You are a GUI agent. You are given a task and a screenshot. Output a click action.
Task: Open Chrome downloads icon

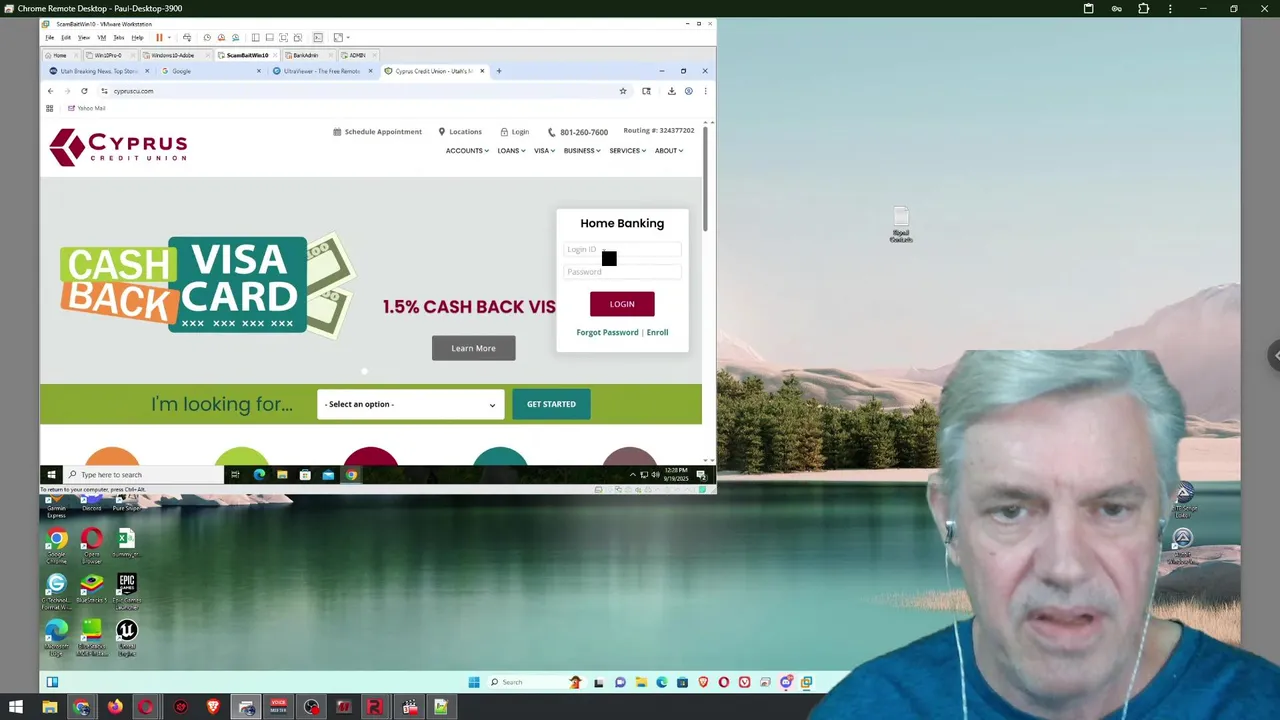671,91
